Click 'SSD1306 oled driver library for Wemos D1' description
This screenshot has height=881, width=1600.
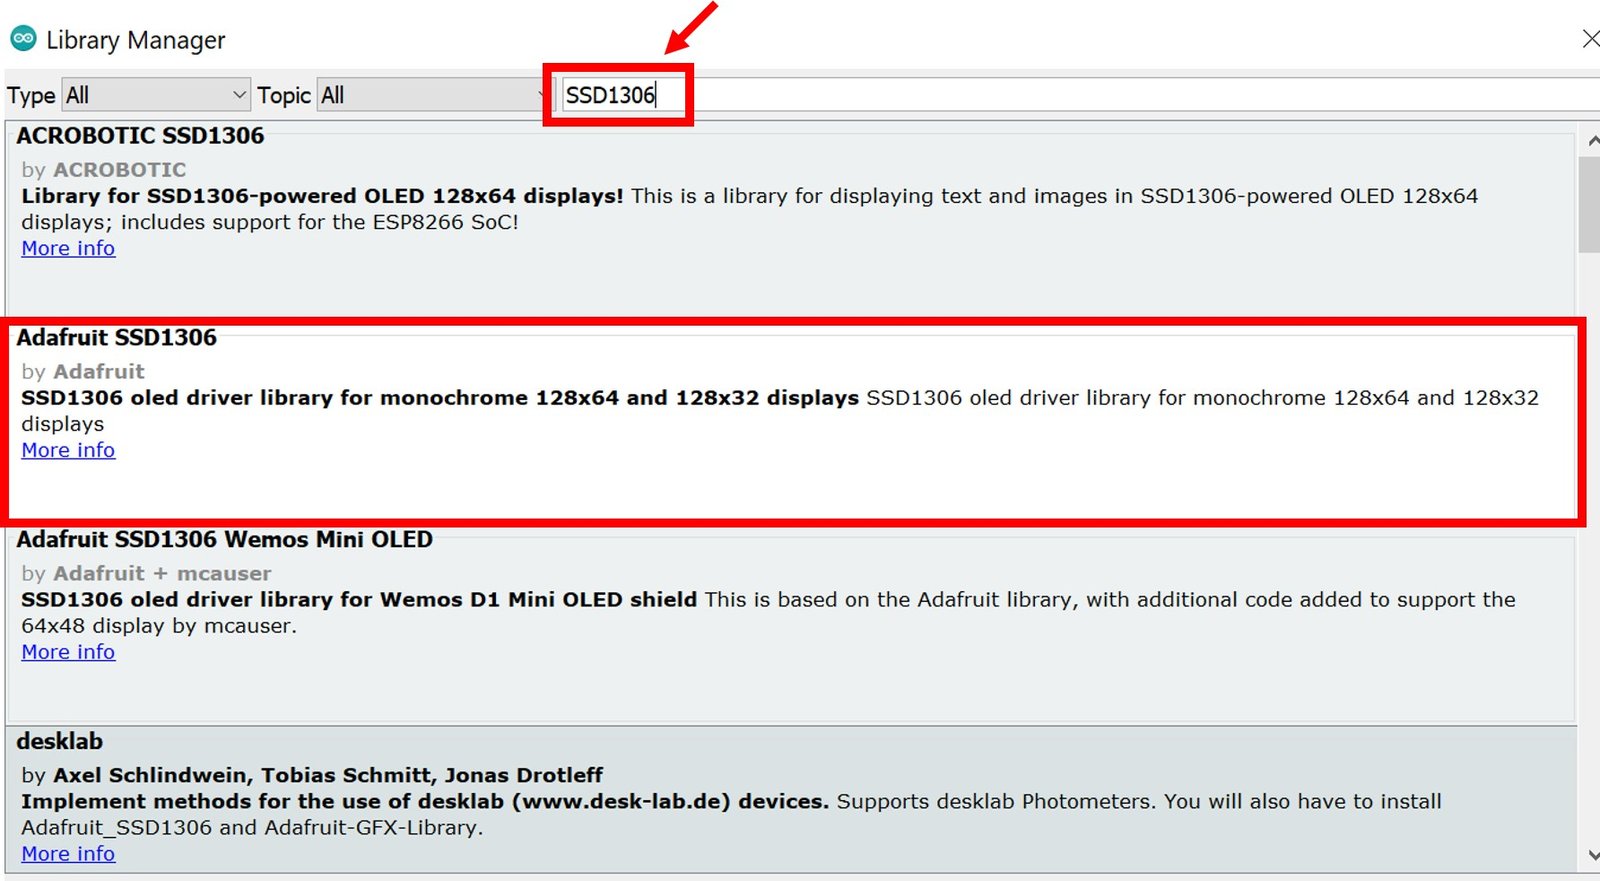[359, 600]
